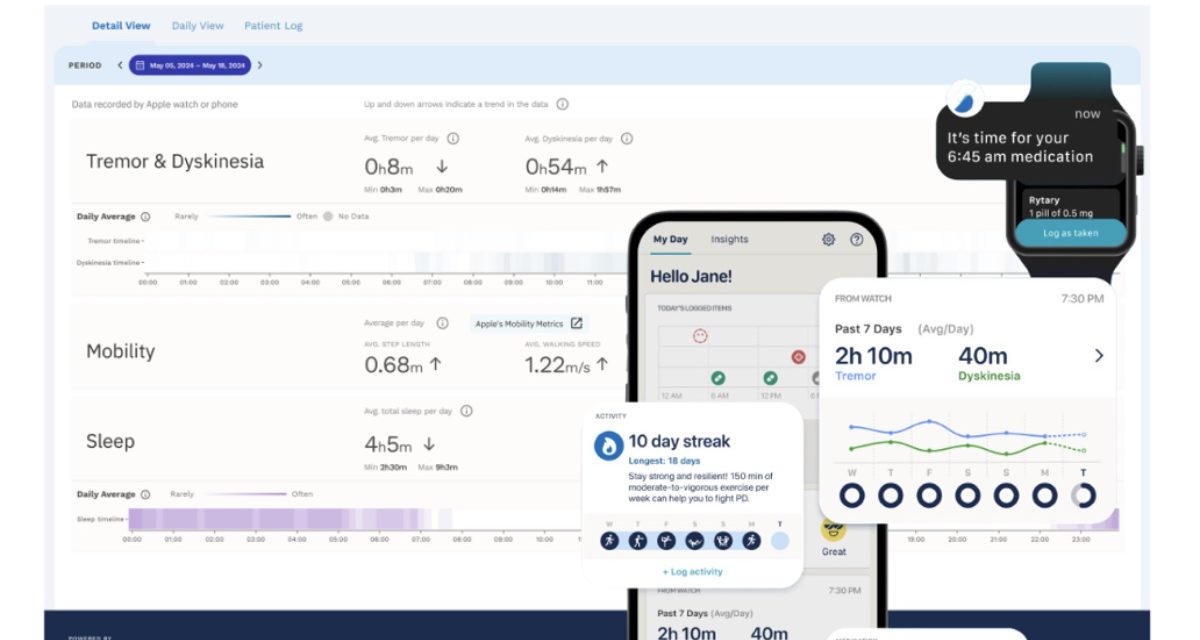Click the purple sleep timeline bar
This screenshot has height=640, width=1200.
point(280,519)
